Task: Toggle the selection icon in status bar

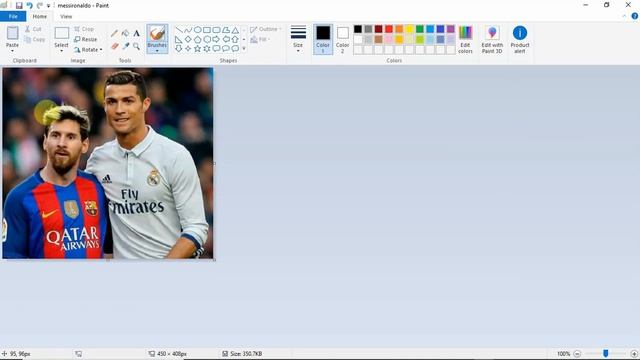Action: point(78,354)
